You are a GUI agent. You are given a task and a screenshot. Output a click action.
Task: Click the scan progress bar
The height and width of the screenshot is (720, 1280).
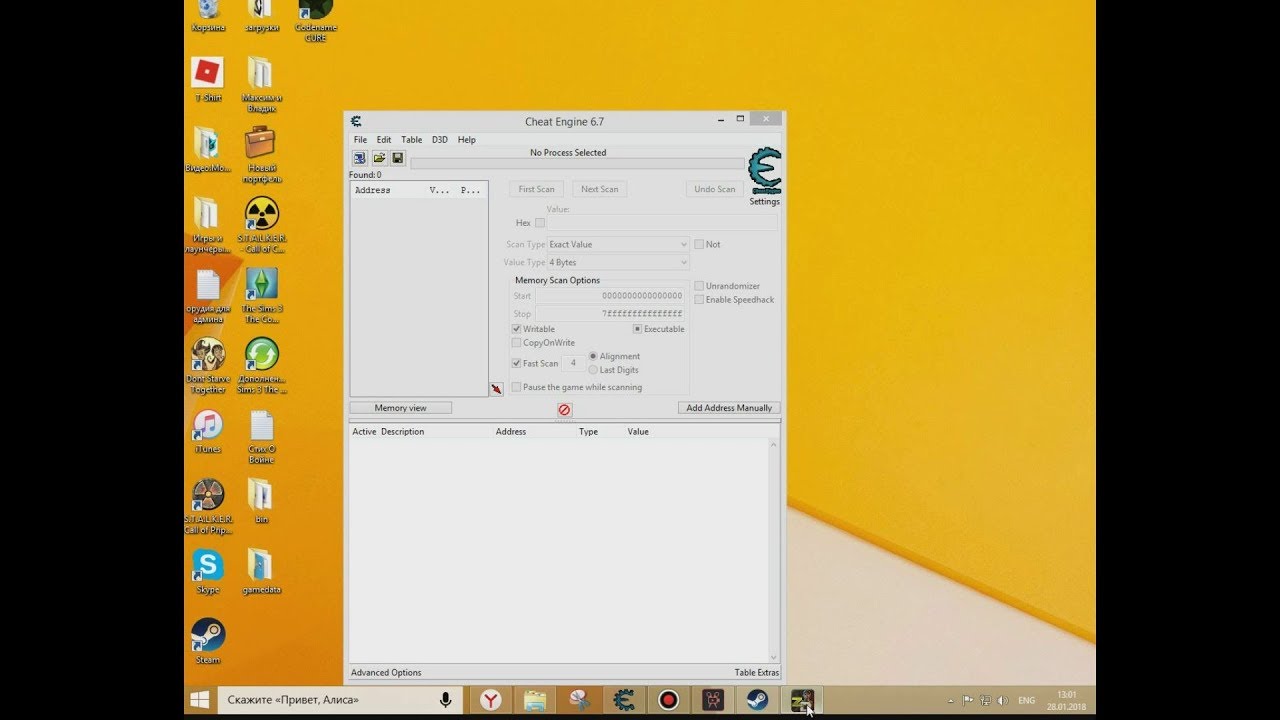pyautogui.click(x=577, y=164)
